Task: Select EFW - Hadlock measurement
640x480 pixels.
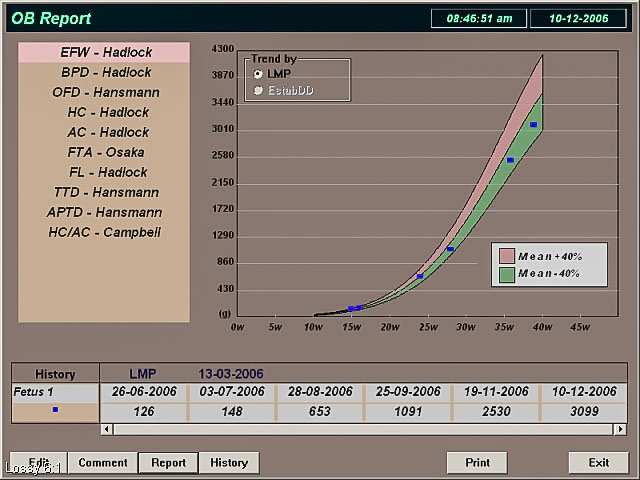Action: click(104, 52)
